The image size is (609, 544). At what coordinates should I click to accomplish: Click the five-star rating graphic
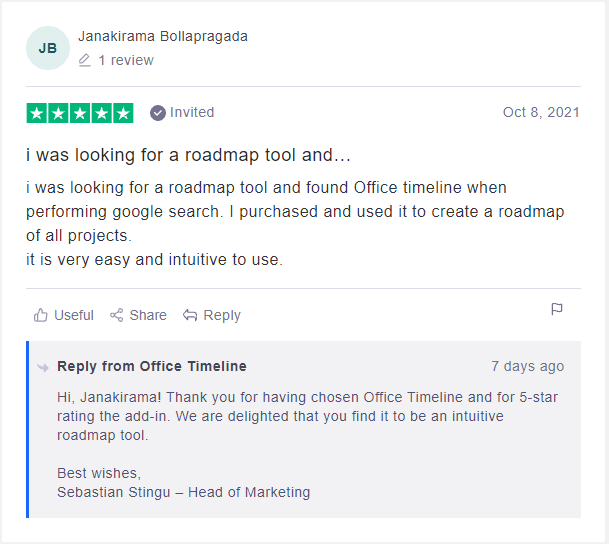pyautogui.click(x=80, y=113)
